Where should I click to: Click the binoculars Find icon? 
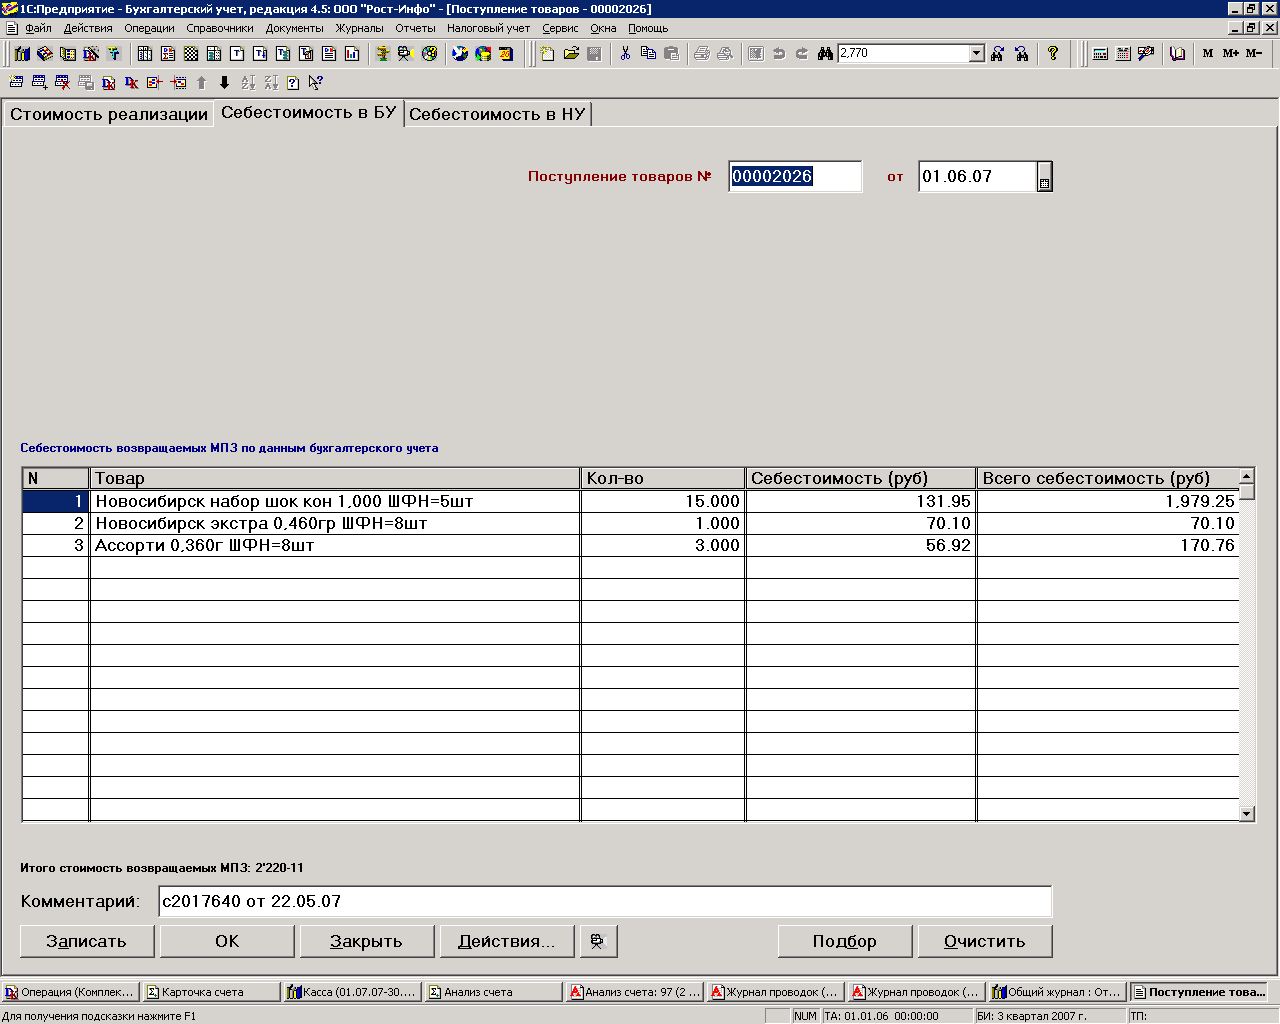(x=825, y=53)
